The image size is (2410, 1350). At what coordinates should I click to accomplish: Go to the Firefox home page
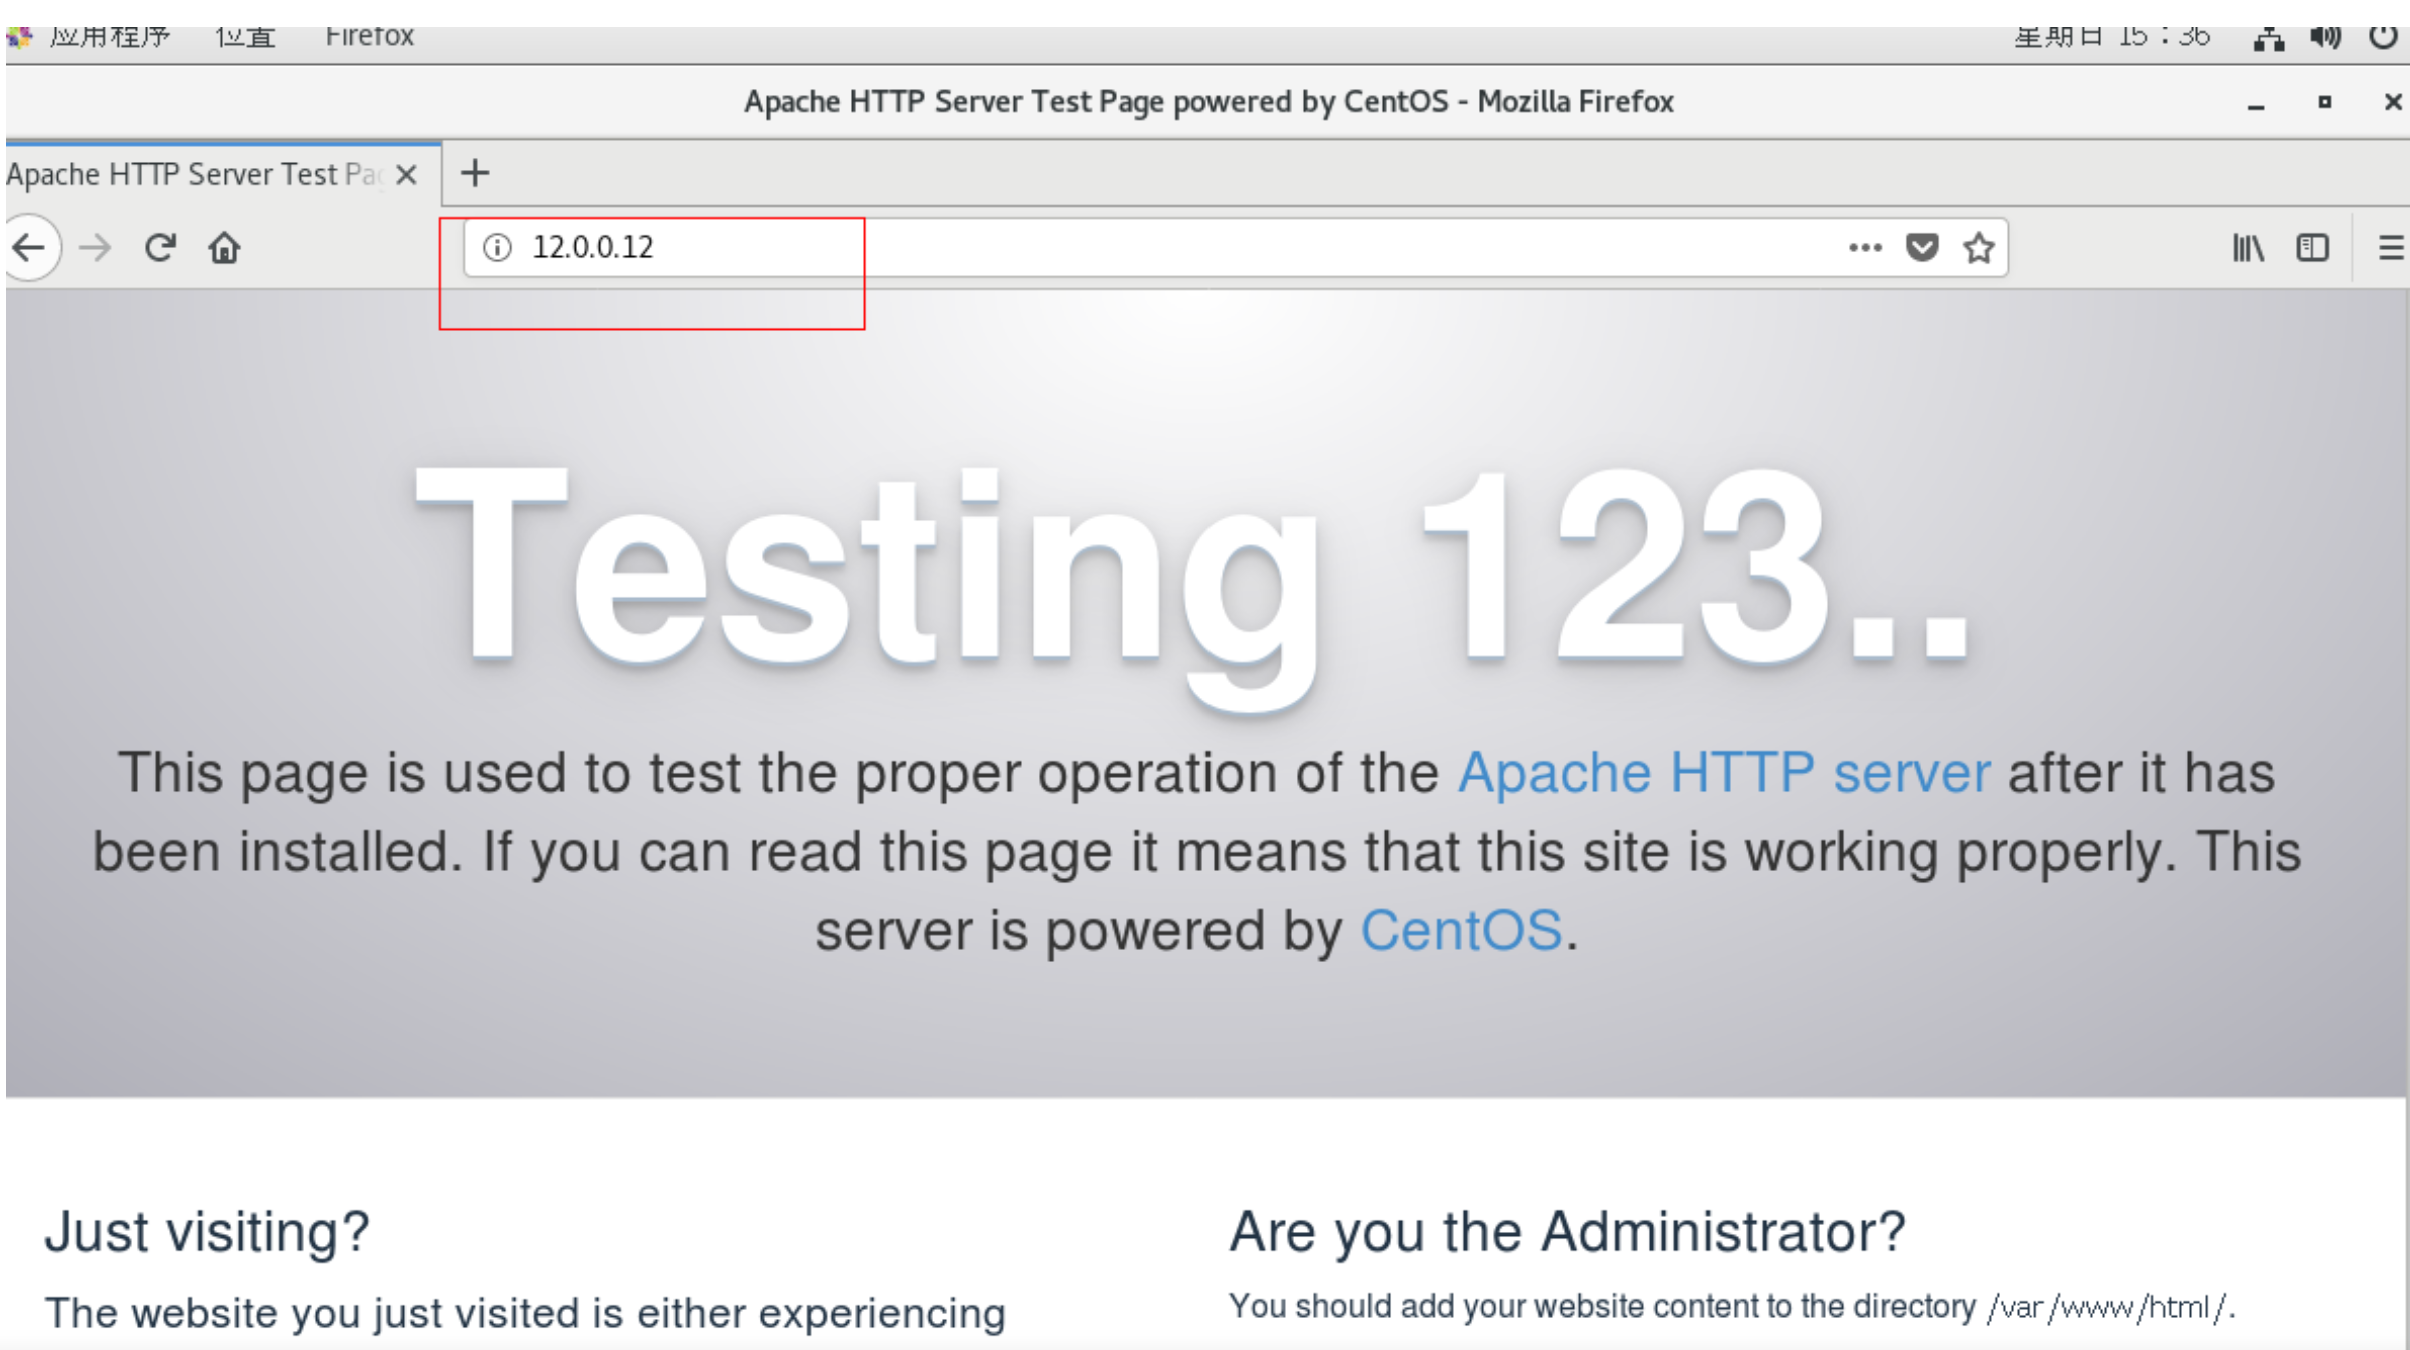[224, 247]
